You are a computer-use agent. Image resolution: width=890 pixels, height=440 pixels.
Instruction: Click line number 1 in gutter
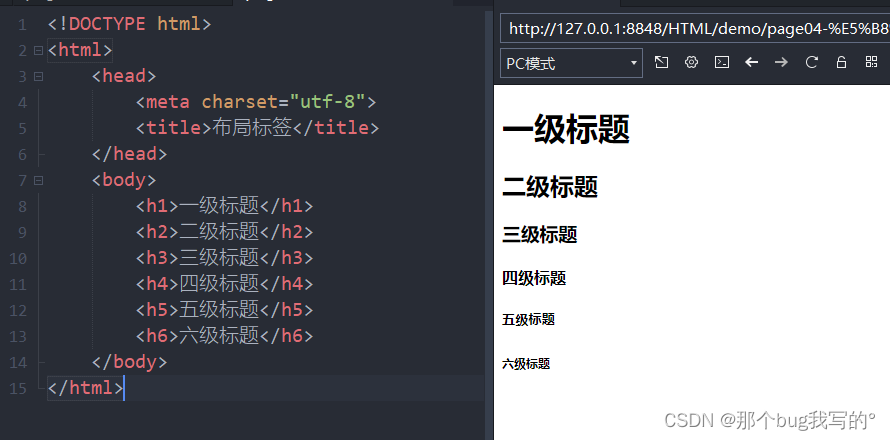(22, 25)
